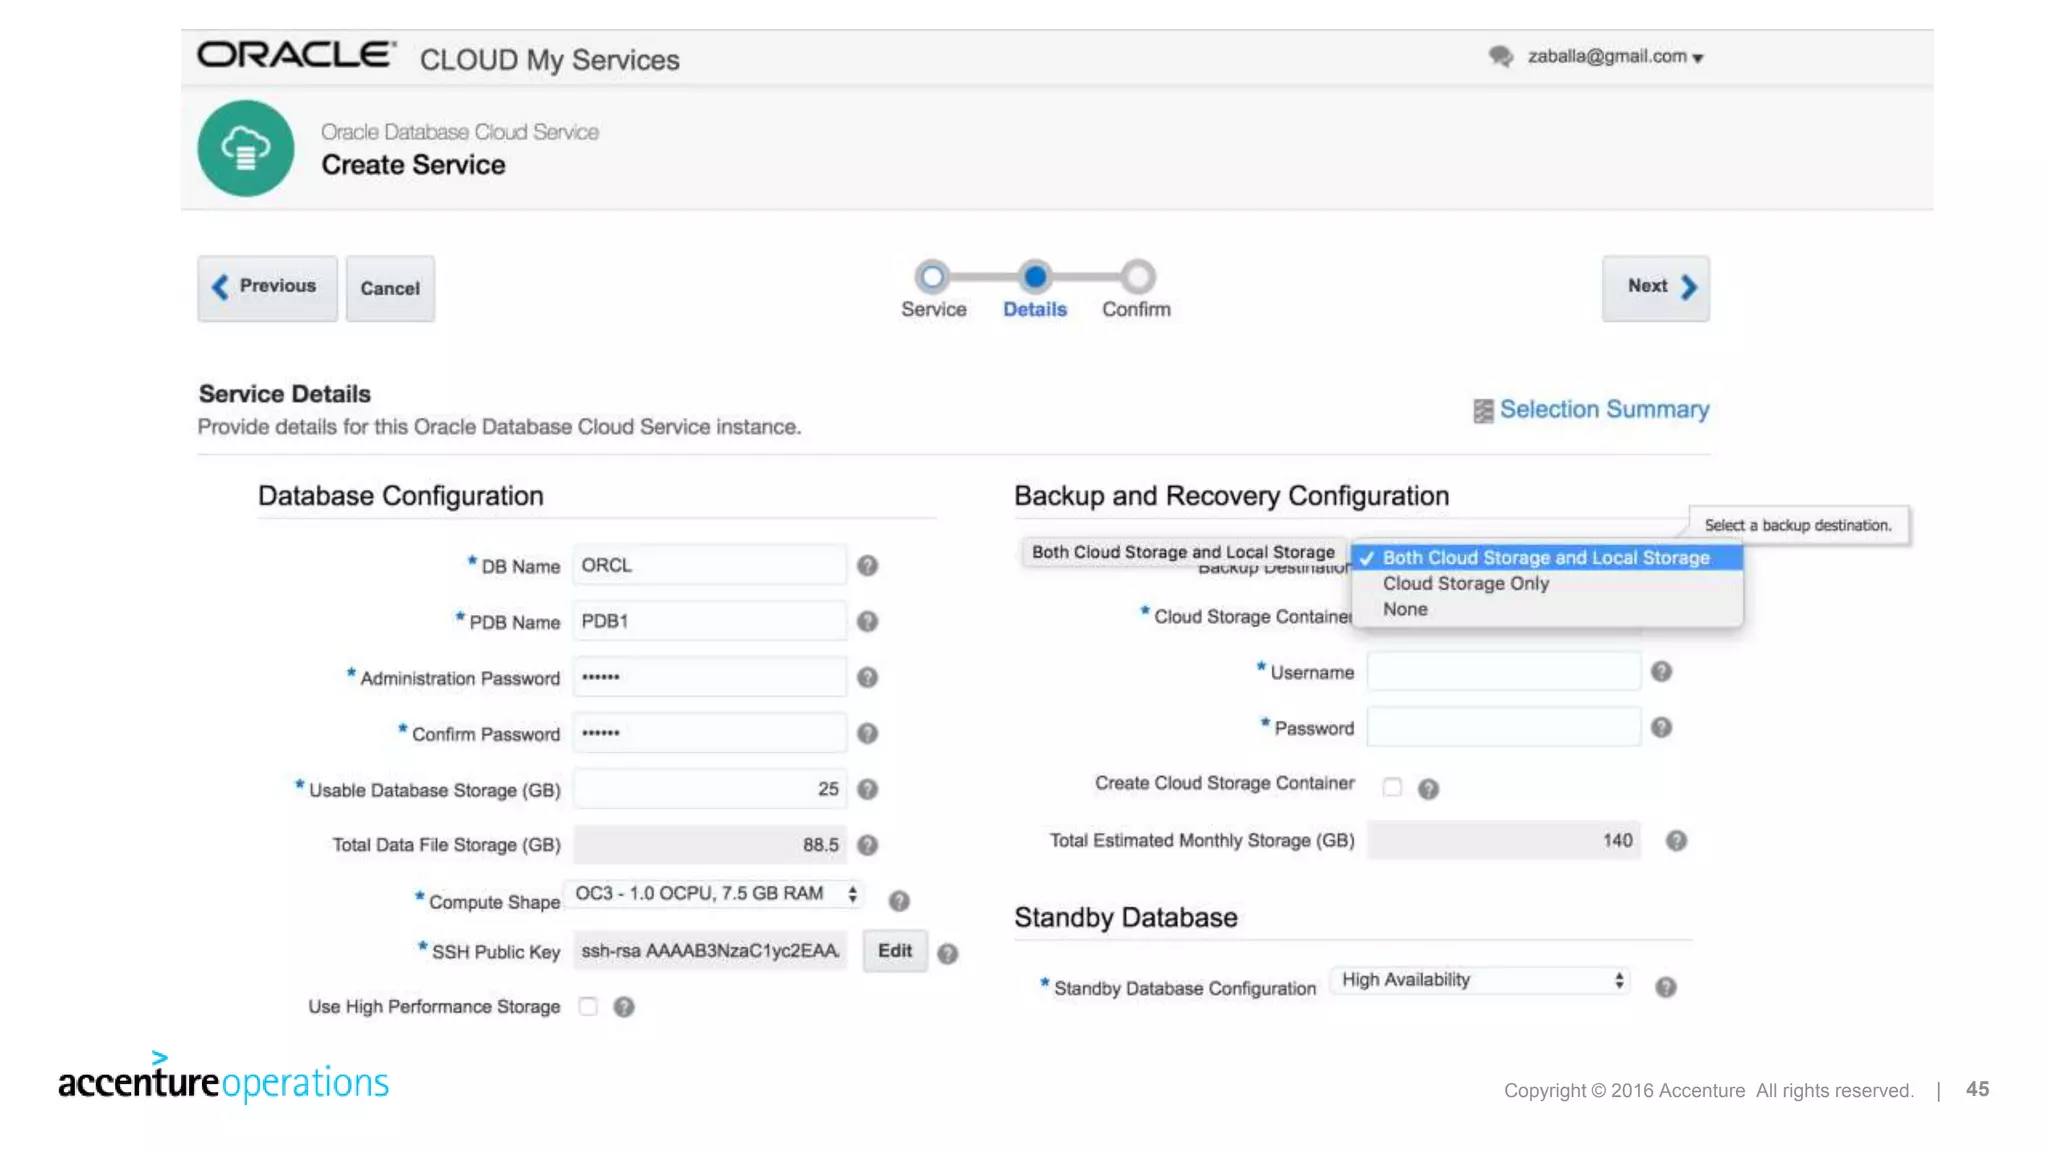Click help icon beside Compute Shape

tap(899, 901)
